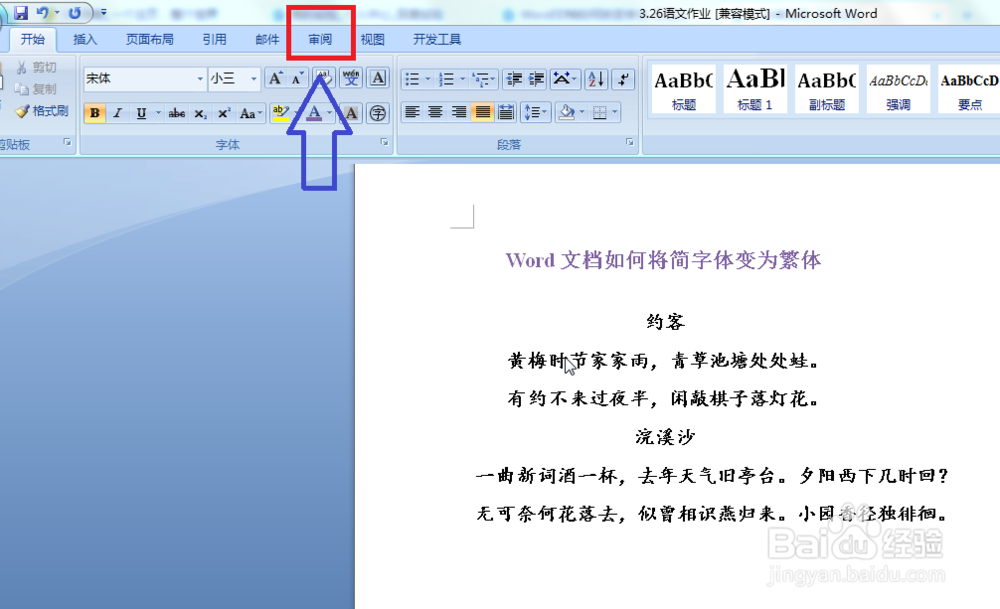Screen dimensions: 1000x609
Task: Open the Phonetic Guide tool
Action: tap(351, 76)
